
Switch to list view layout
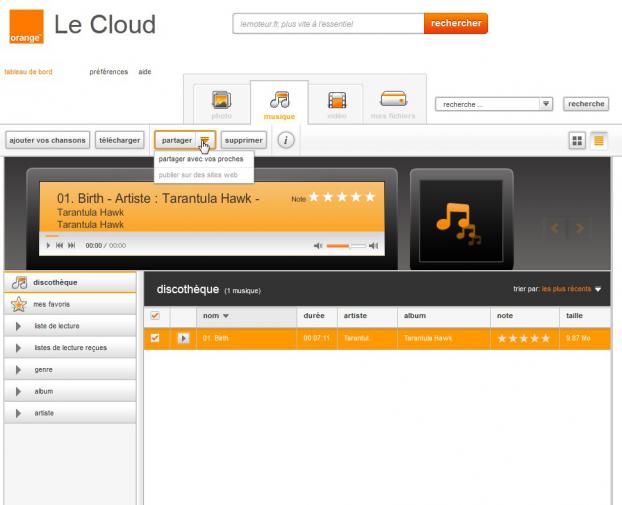pyautogui.click(x=599, y=141)
